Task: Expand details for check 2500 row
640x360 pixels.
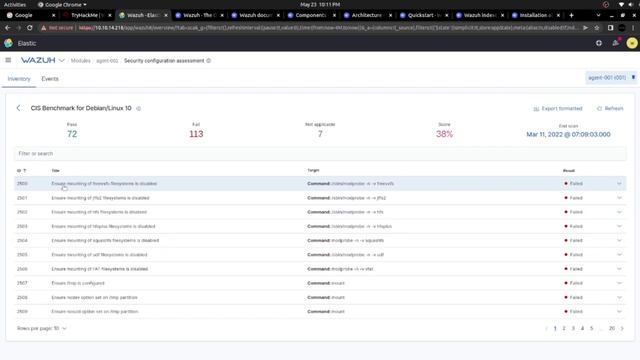Action: (x=619, y=184)
